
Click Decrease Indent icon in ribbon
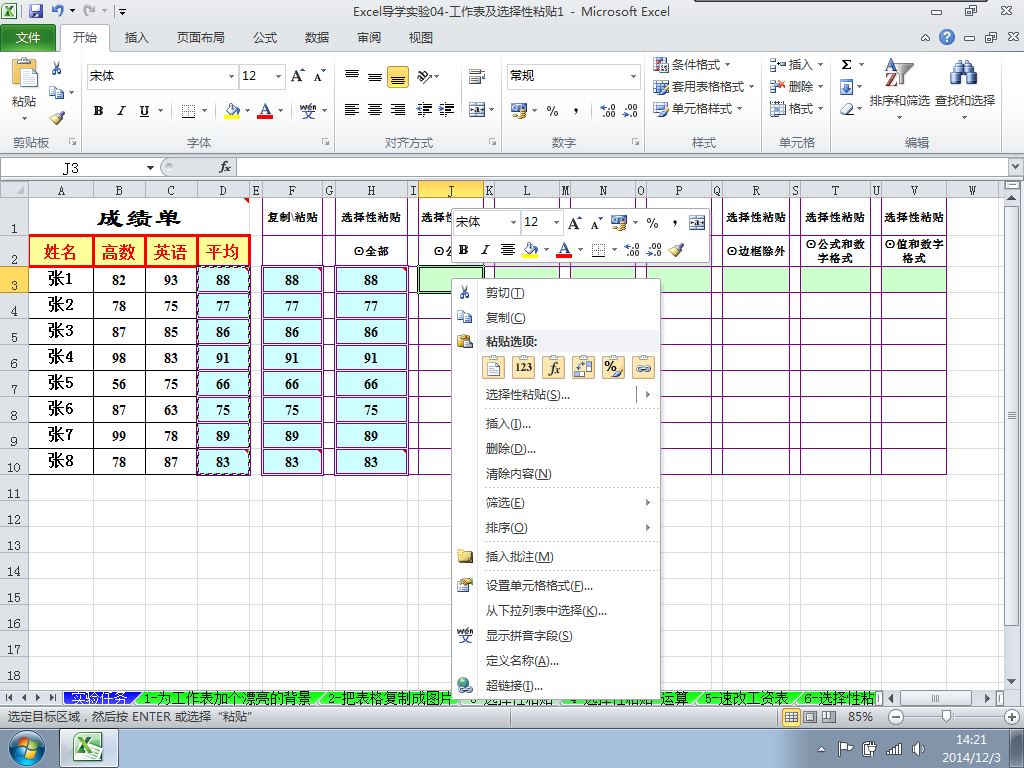coord(424,110)
